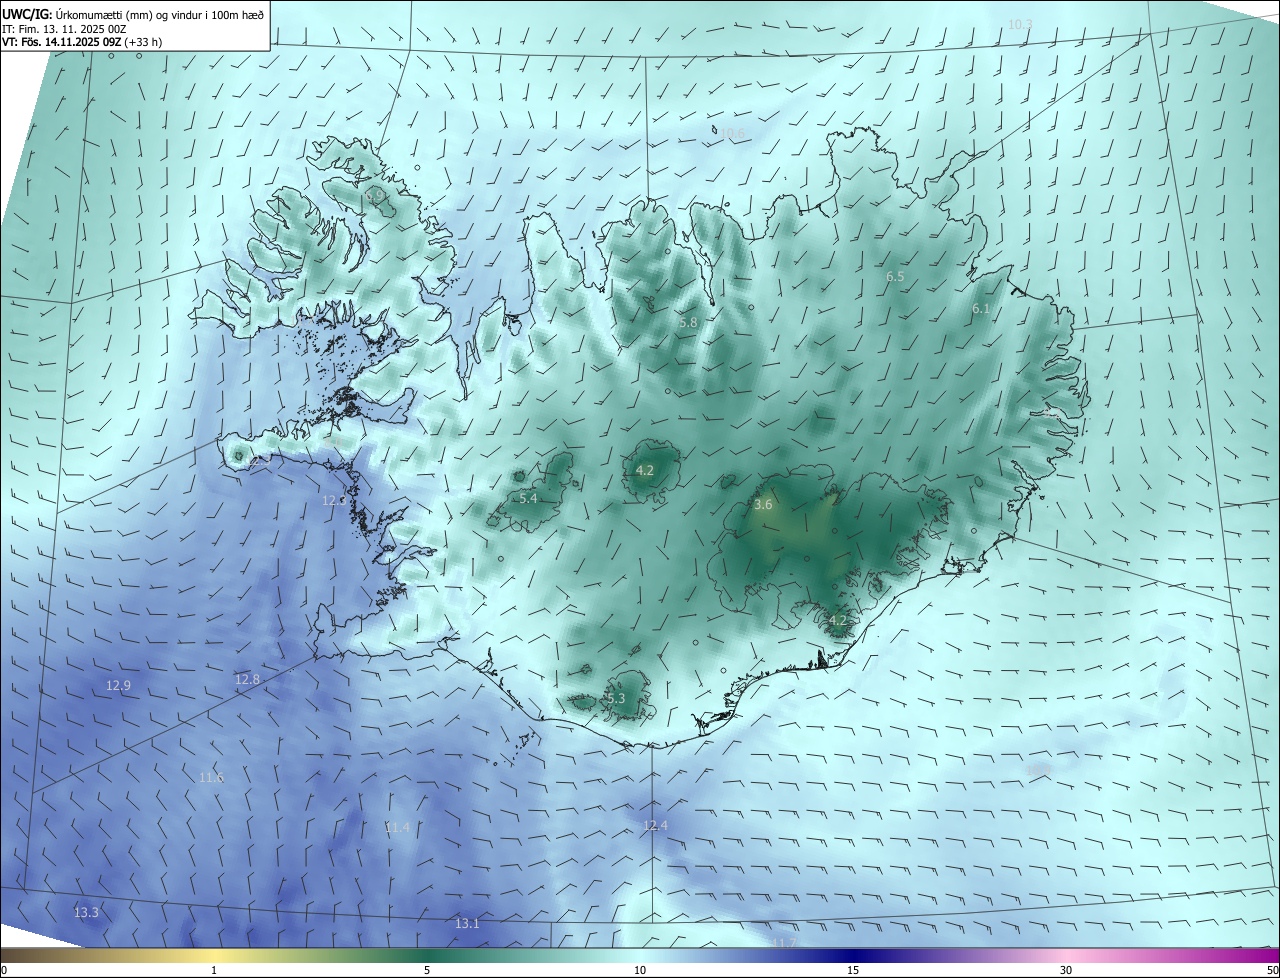Click the 10.3 value label
Image resolution: width=1280 pixels, height=978 pixels.
click(x=1020, y=24)
